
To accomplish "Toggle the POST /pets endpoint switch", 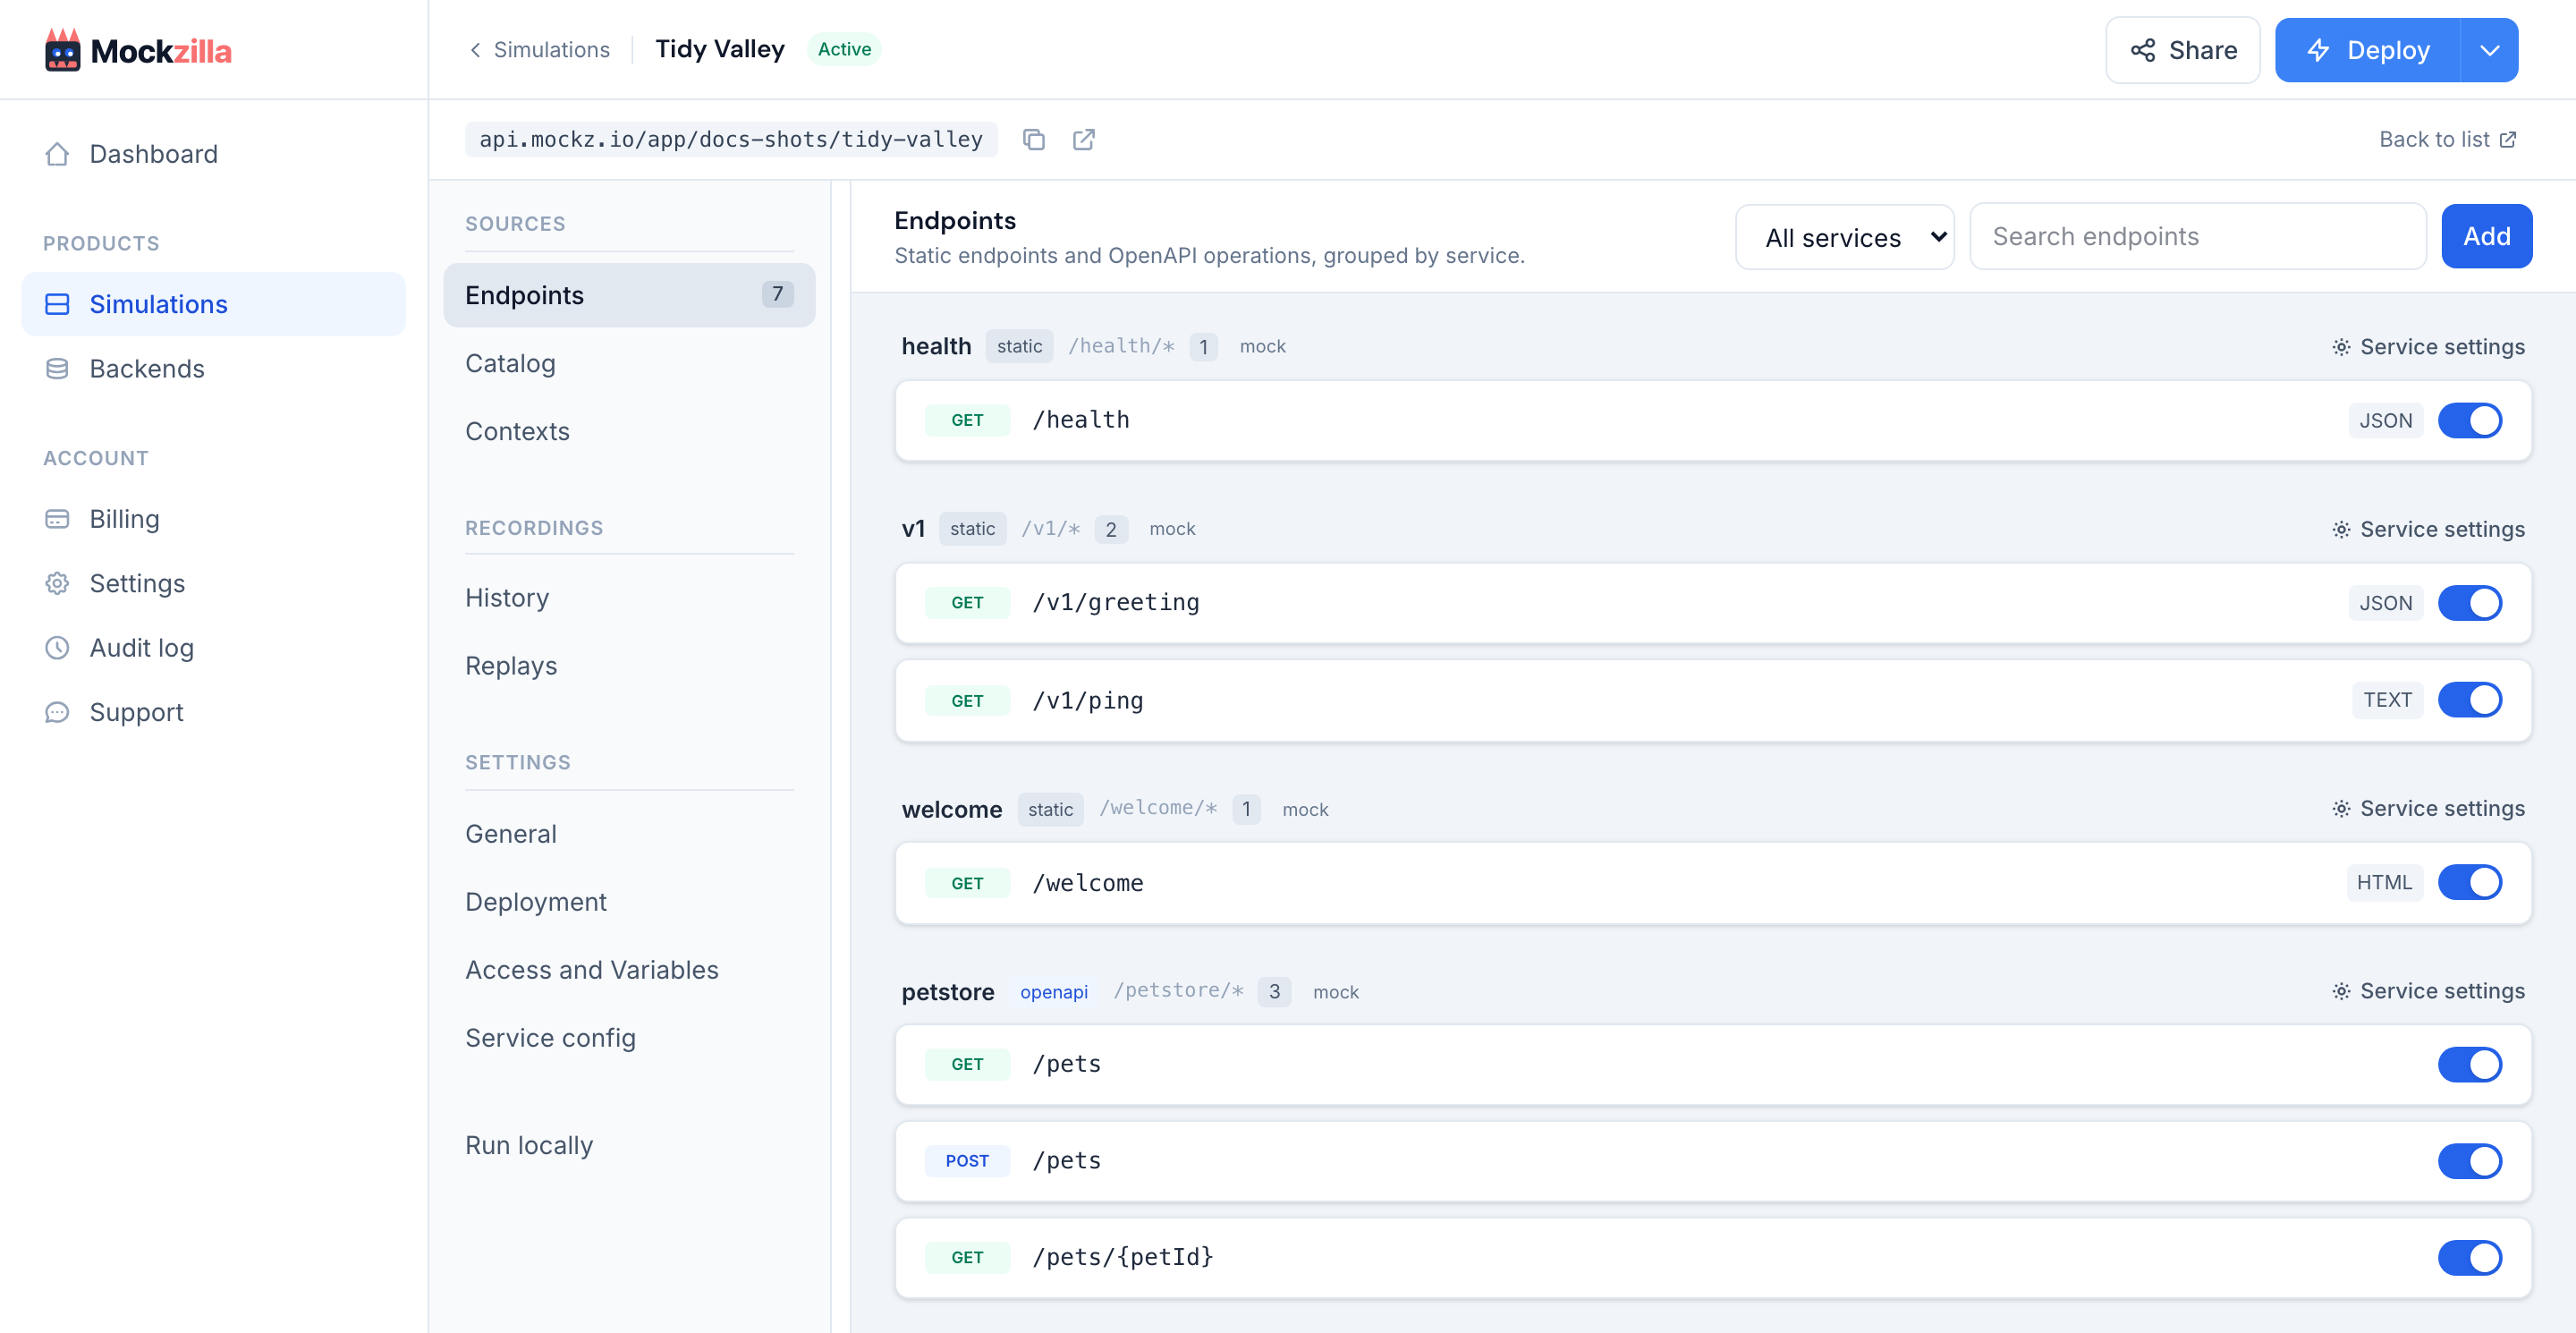I will pos(2470,1161).
